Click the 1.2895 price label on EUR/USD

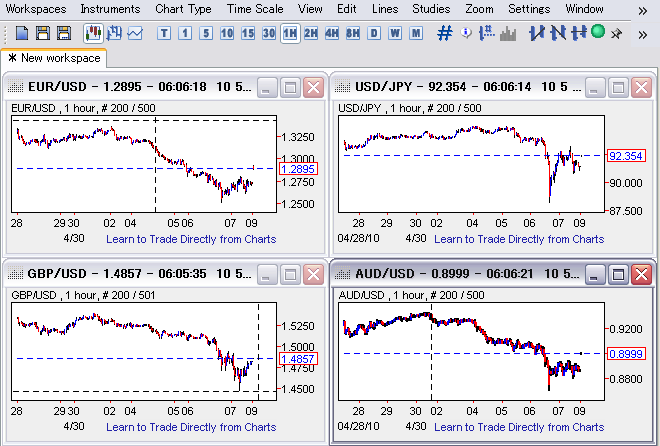(298, 169)
